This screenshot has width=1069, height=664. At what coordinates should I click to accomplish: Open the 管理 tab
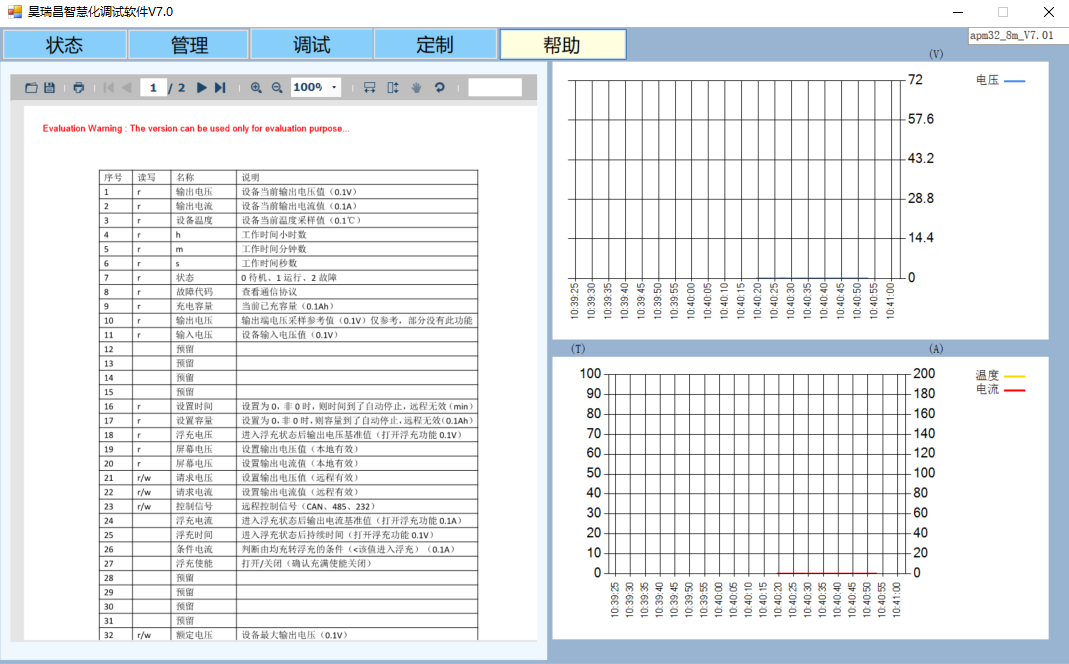(189, 45)
